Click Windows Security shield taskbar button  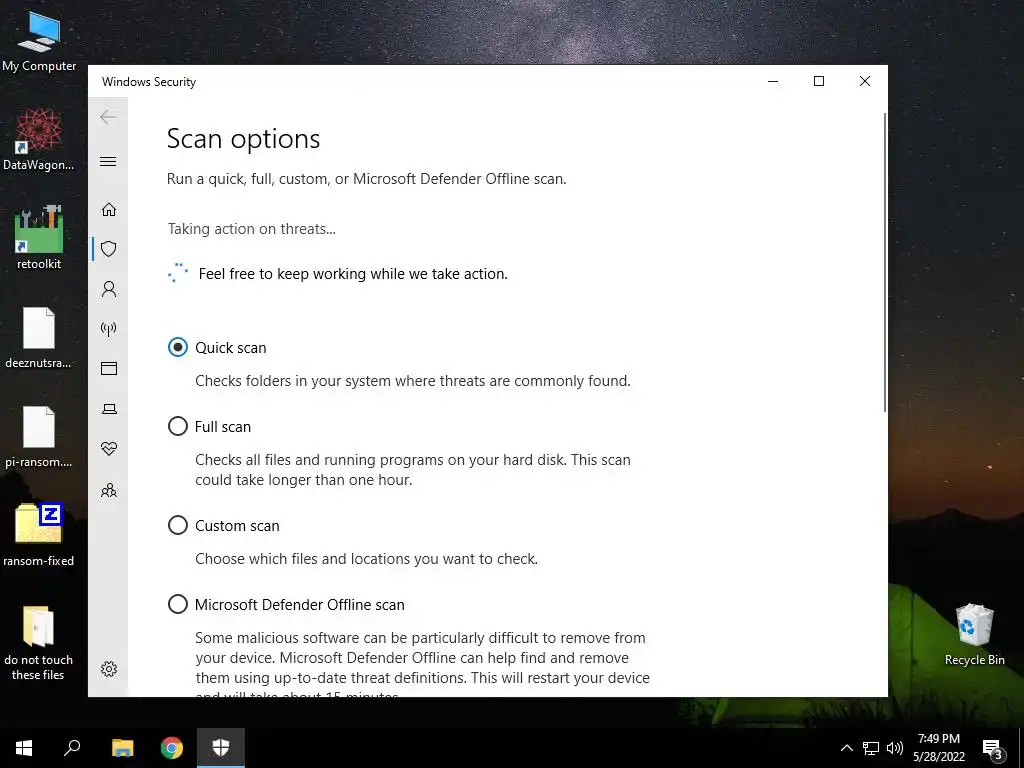point(221,748)
